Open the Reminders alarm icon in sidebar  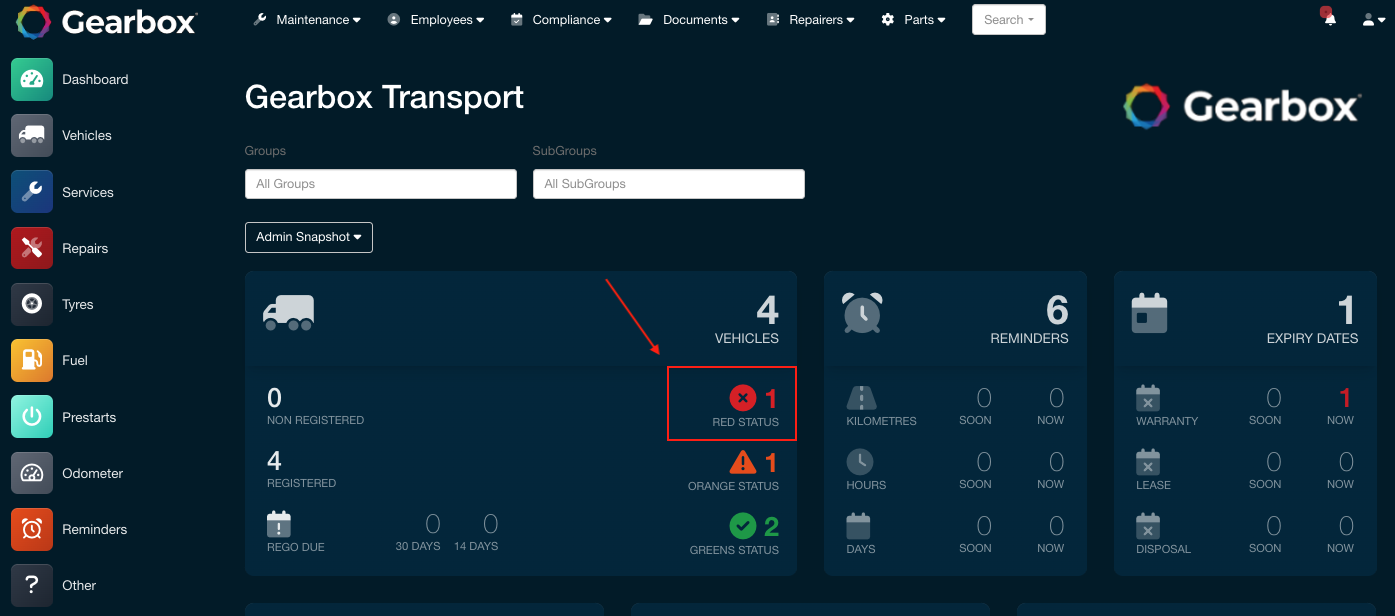click(32, 529)
